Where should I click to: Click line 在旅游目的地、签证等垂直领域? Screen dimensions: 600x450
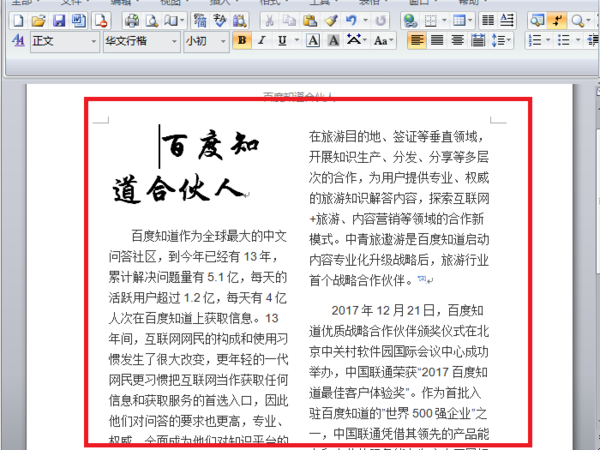pos(396,137)
